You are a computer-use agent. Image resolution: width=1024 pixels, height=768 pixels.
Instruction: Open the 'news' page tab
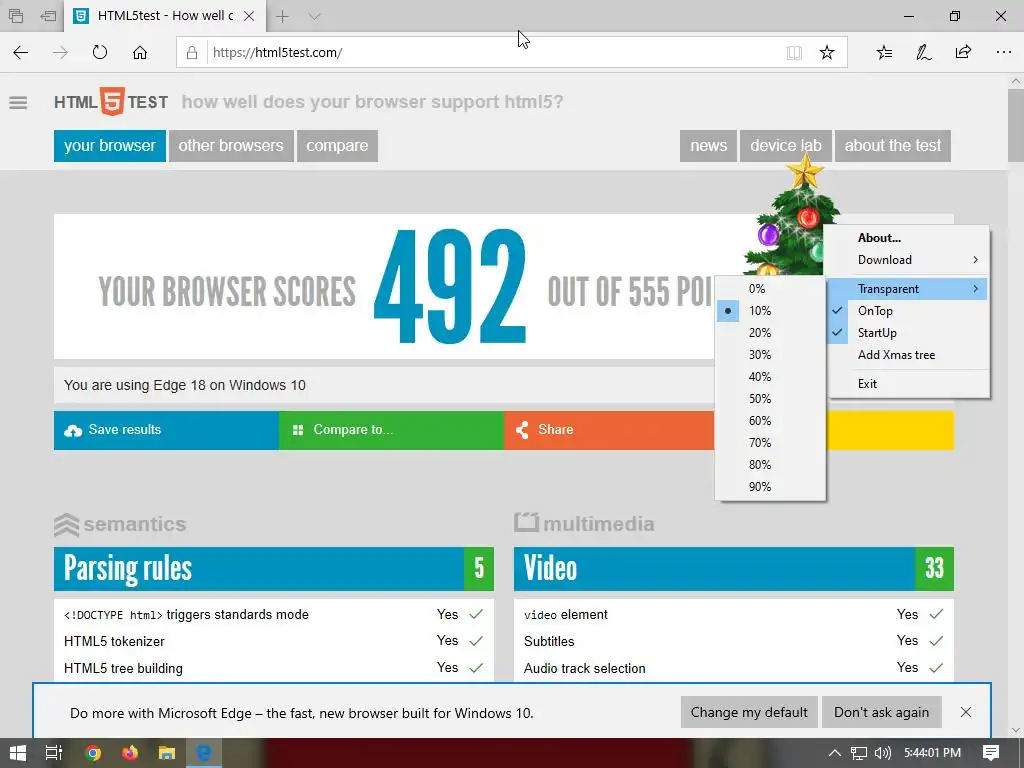(x=709, y=146)
